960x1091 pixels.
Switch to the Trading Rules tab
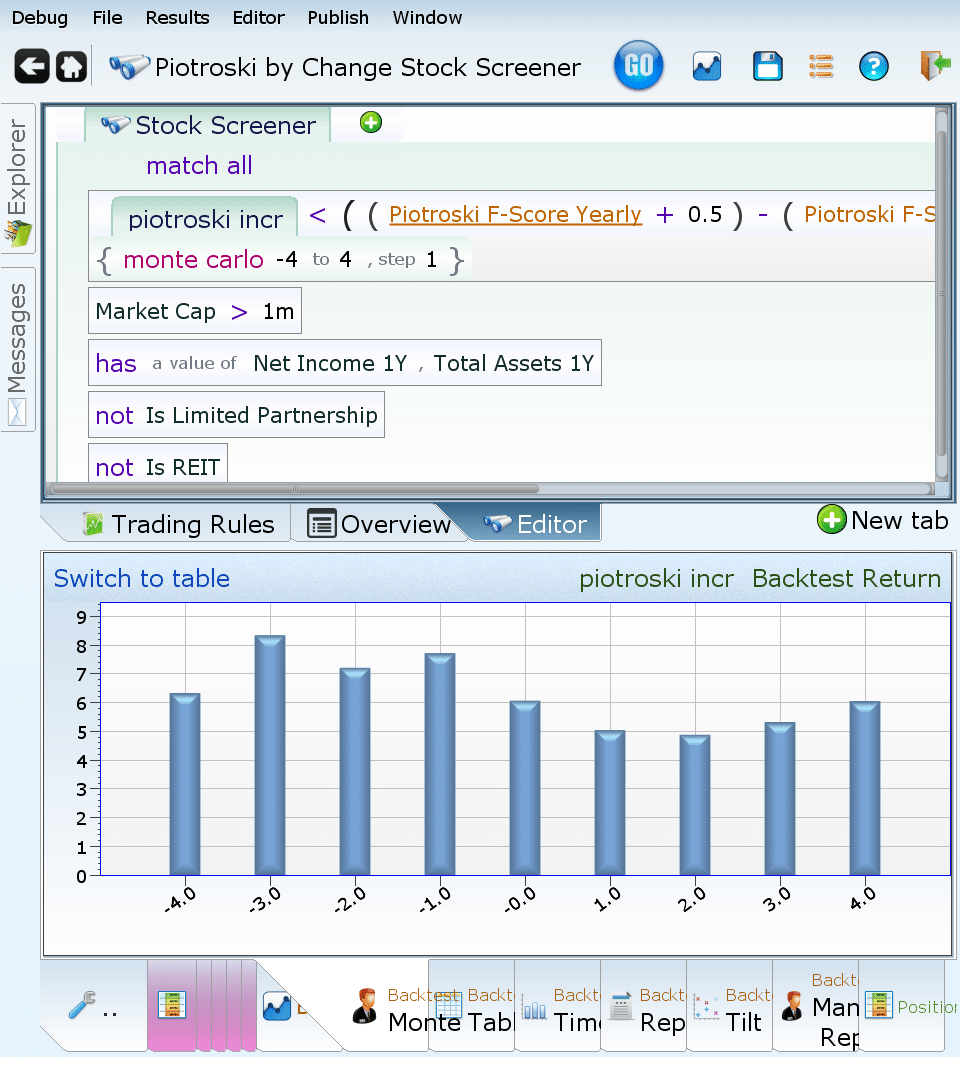coord(178,524)
